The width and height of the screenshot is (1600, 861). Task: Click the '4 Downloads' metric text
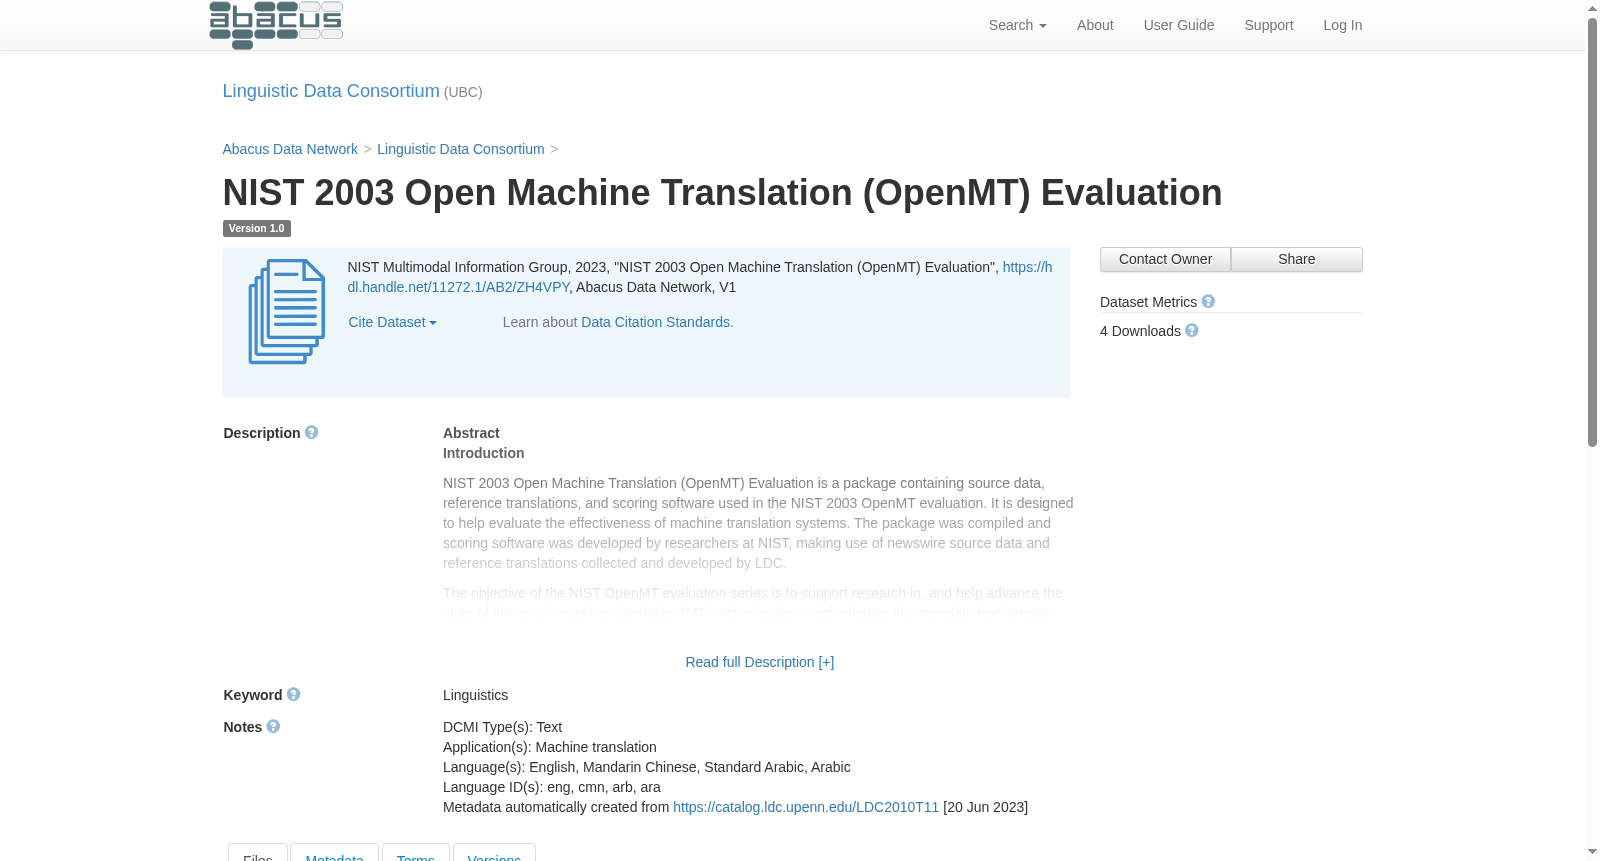(x=1140, y=331)
